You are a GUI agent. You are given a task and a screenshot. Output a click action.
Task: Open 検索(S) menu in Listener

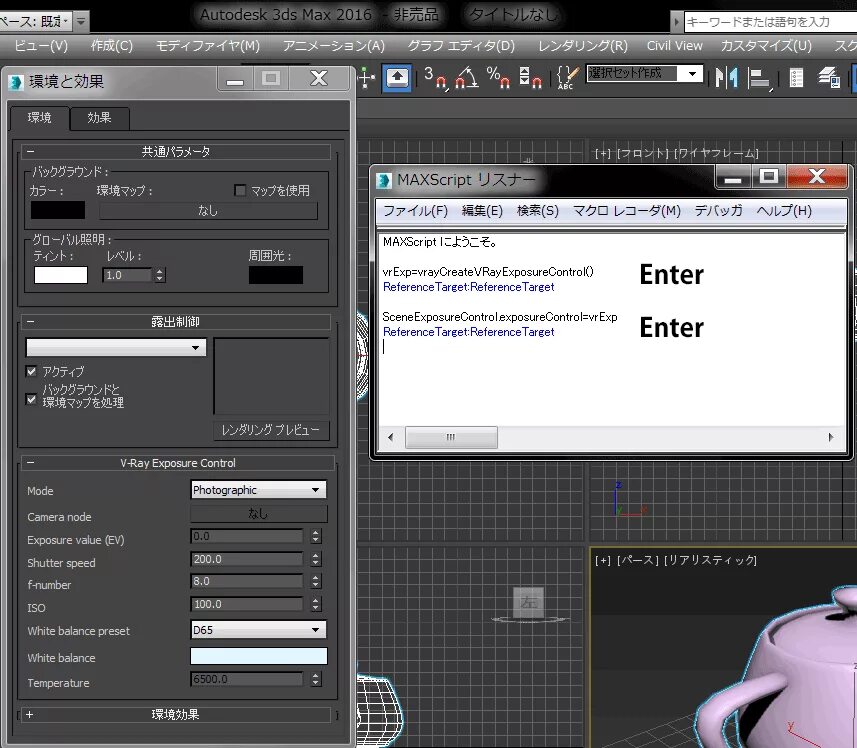click(538, 210)
